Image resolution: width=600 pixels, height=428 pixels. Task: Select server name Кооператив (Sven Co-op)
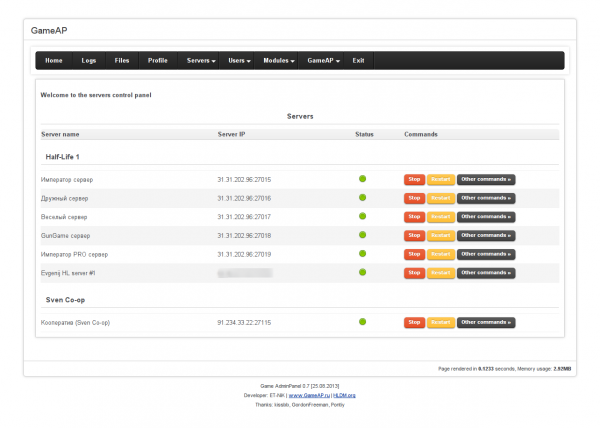(75, 323)
